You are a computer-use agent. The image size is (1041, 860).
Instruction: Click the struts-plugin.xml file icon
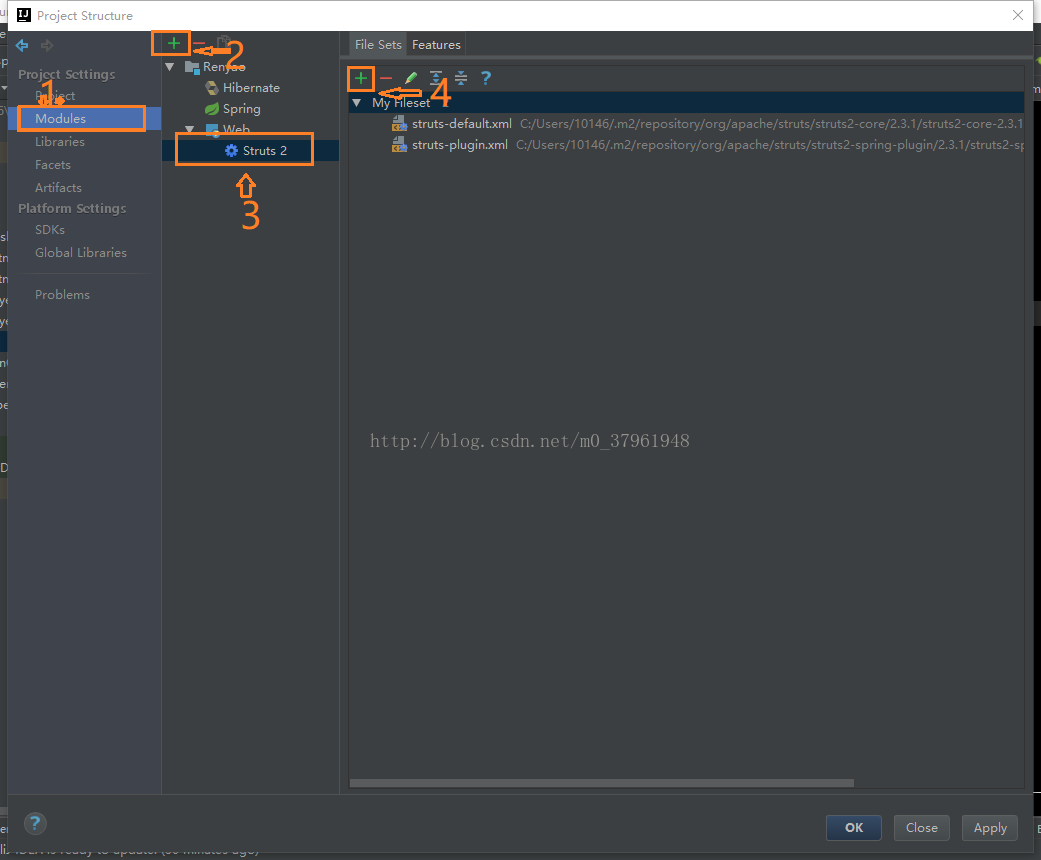(399, 145)
